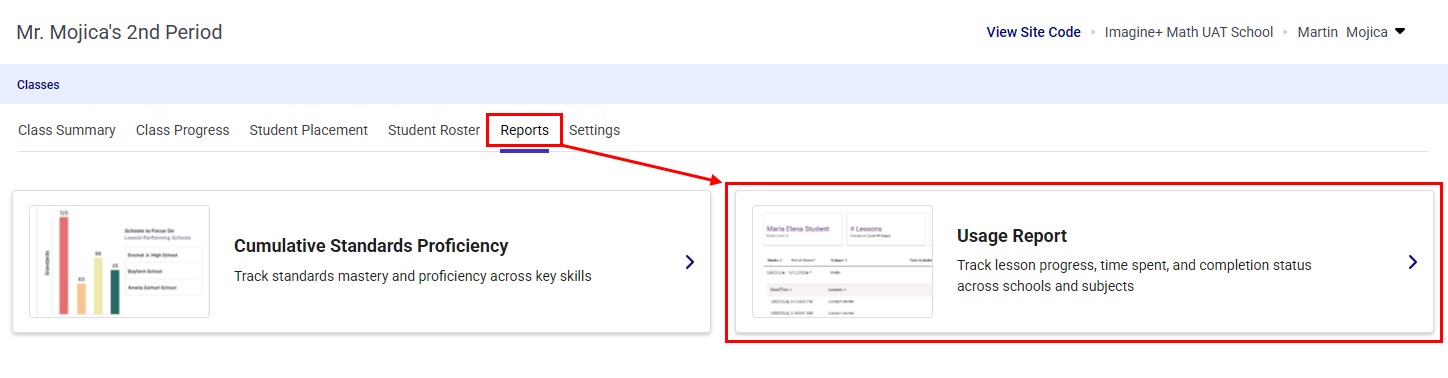The image size is (1448, 378).
Task: Click the Cumulative Standards Proficiency chart thumbnail
Action: pyautogui.click(x=119, y=261)
